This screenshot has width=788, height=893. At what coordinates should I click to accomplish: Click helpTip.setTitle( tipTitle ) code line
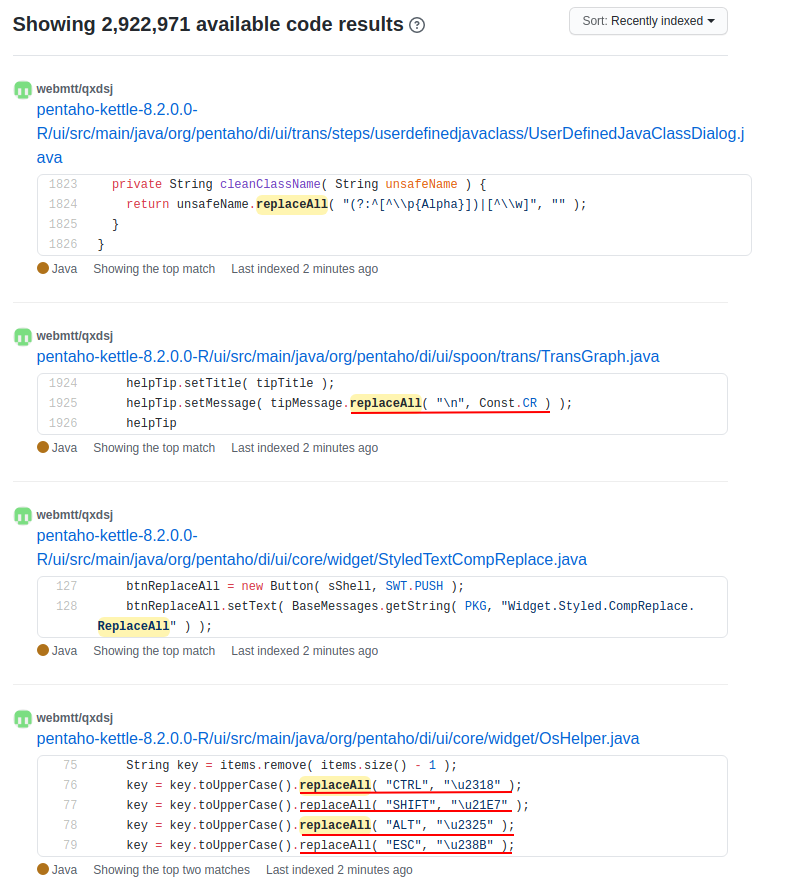[x=230, y=383]
